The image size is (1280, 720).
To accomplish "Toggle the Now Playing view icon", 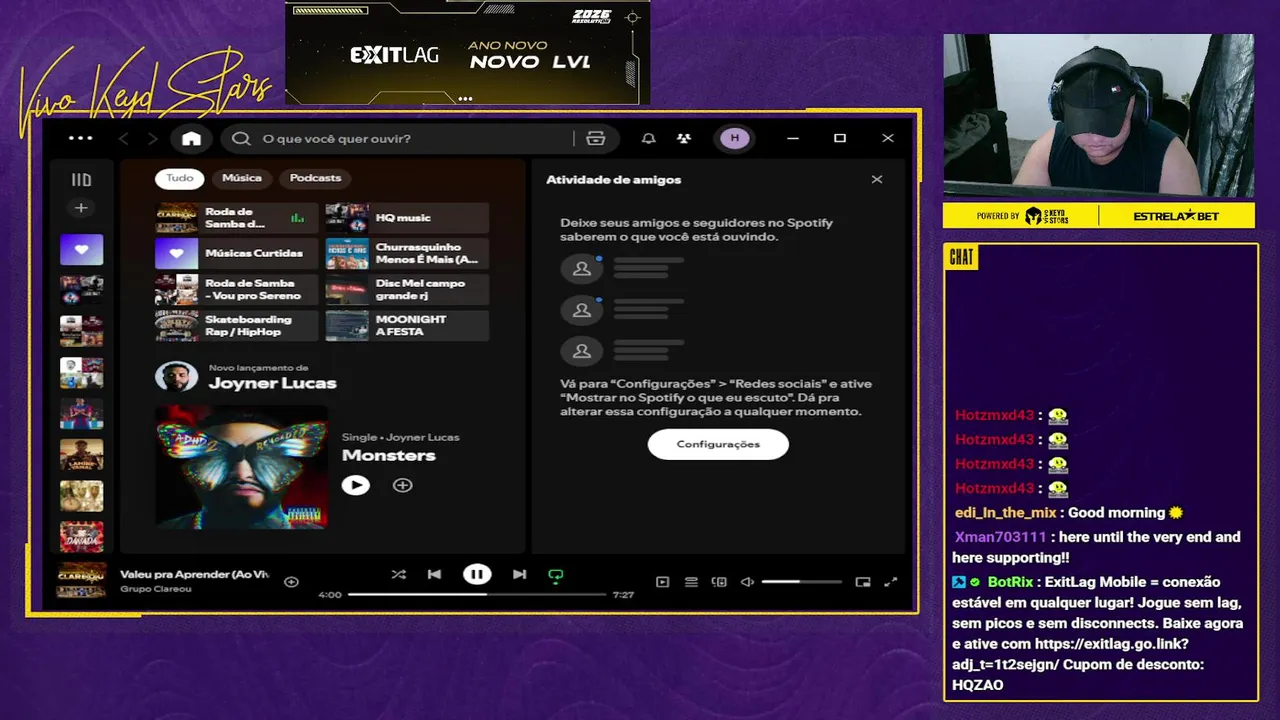I will coord(662,582).
